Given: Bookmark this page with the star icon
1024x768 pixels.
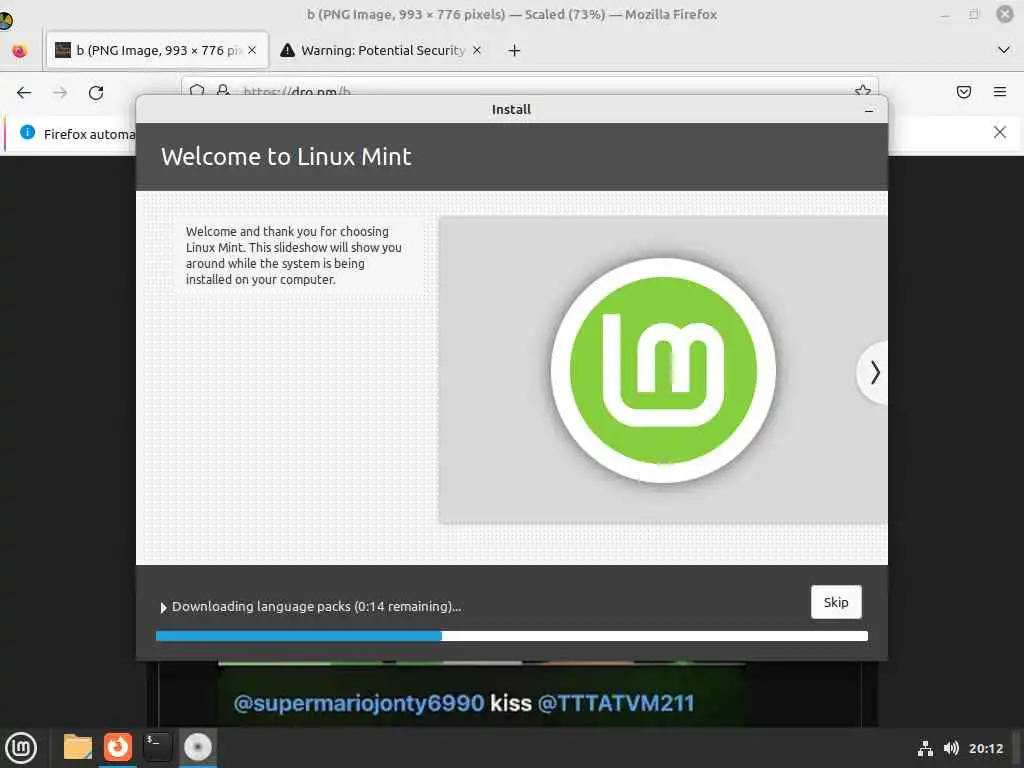Looking at the screenshot, I should click(x=863, y=90).
